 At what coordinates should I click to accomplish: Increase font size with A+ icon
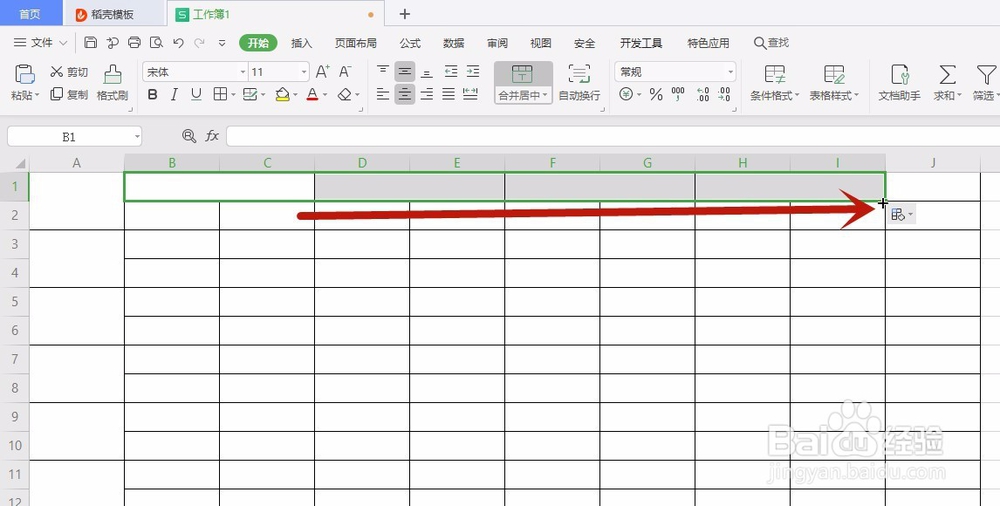323,71
